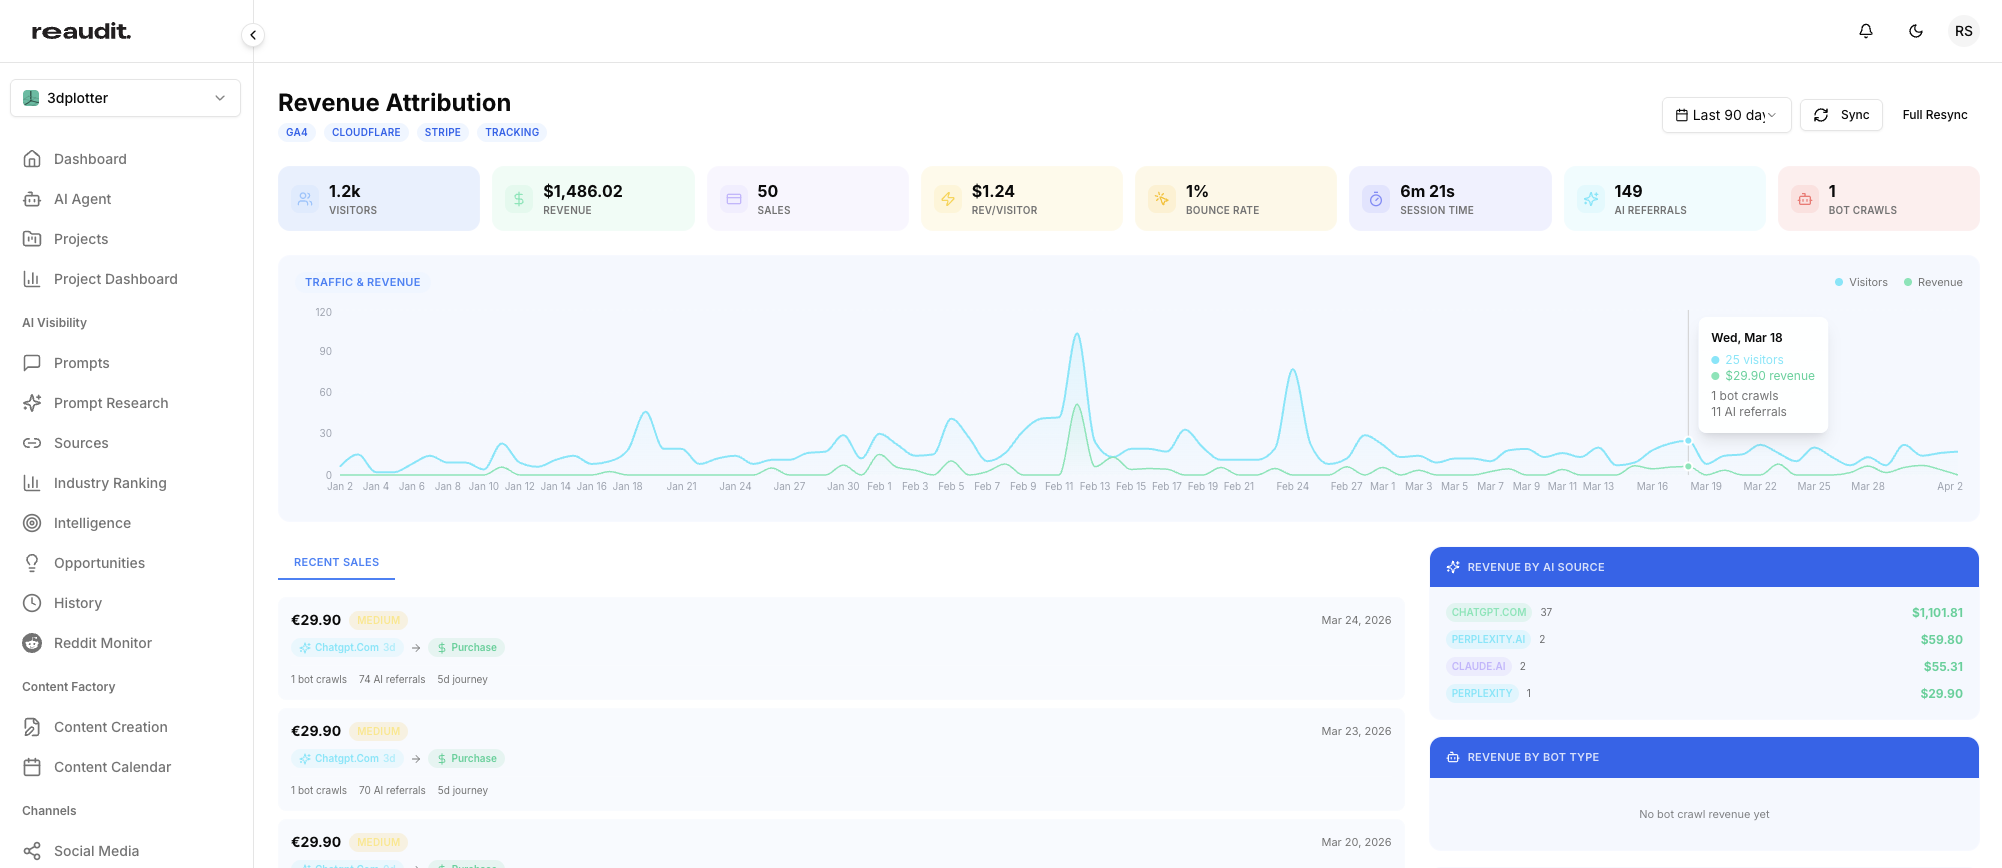
Task: Click the Reddit Monitor icon
Action: tap(32, 643)
